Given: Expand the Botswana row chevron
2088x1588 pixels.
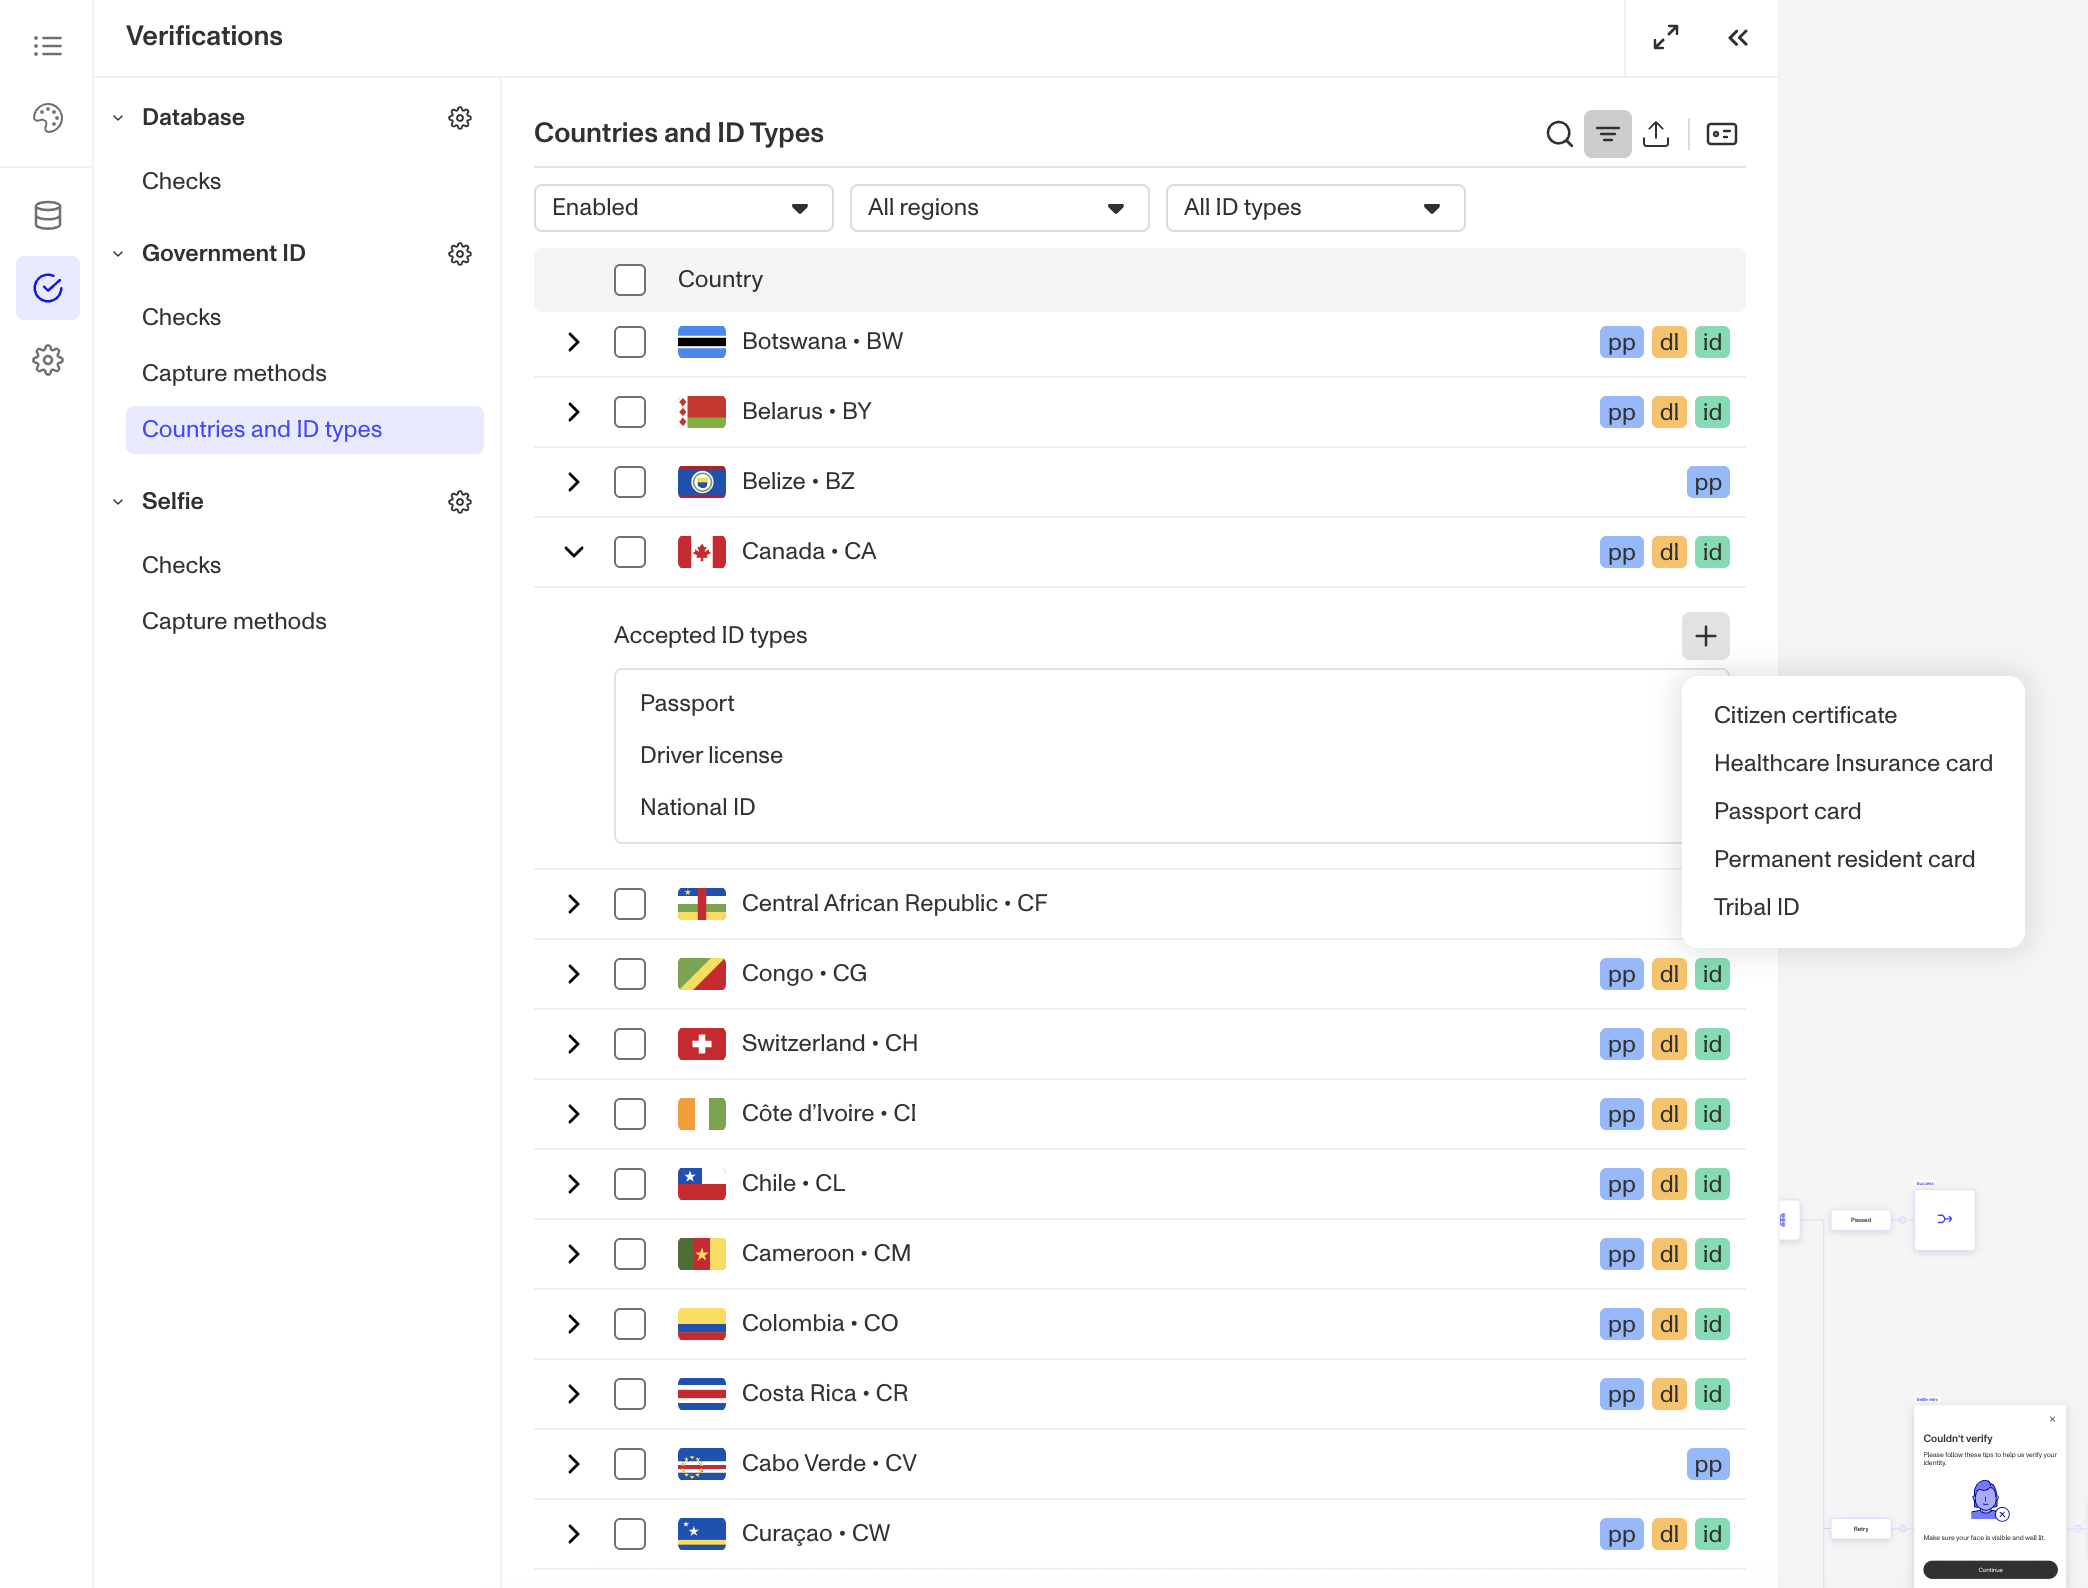Looking at the screenshot, I should click(x=574, y=342).
